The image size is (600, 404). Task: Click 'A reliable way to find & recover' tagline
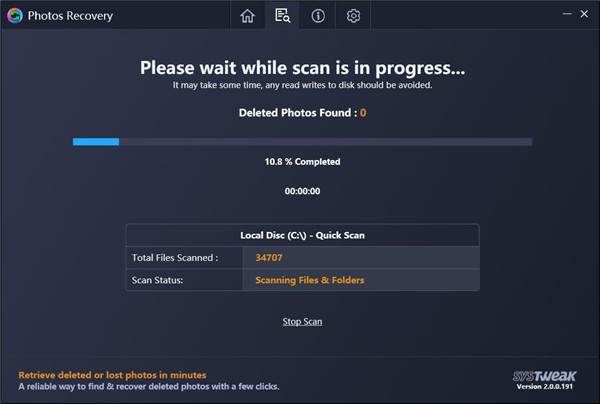coord(149,386)
